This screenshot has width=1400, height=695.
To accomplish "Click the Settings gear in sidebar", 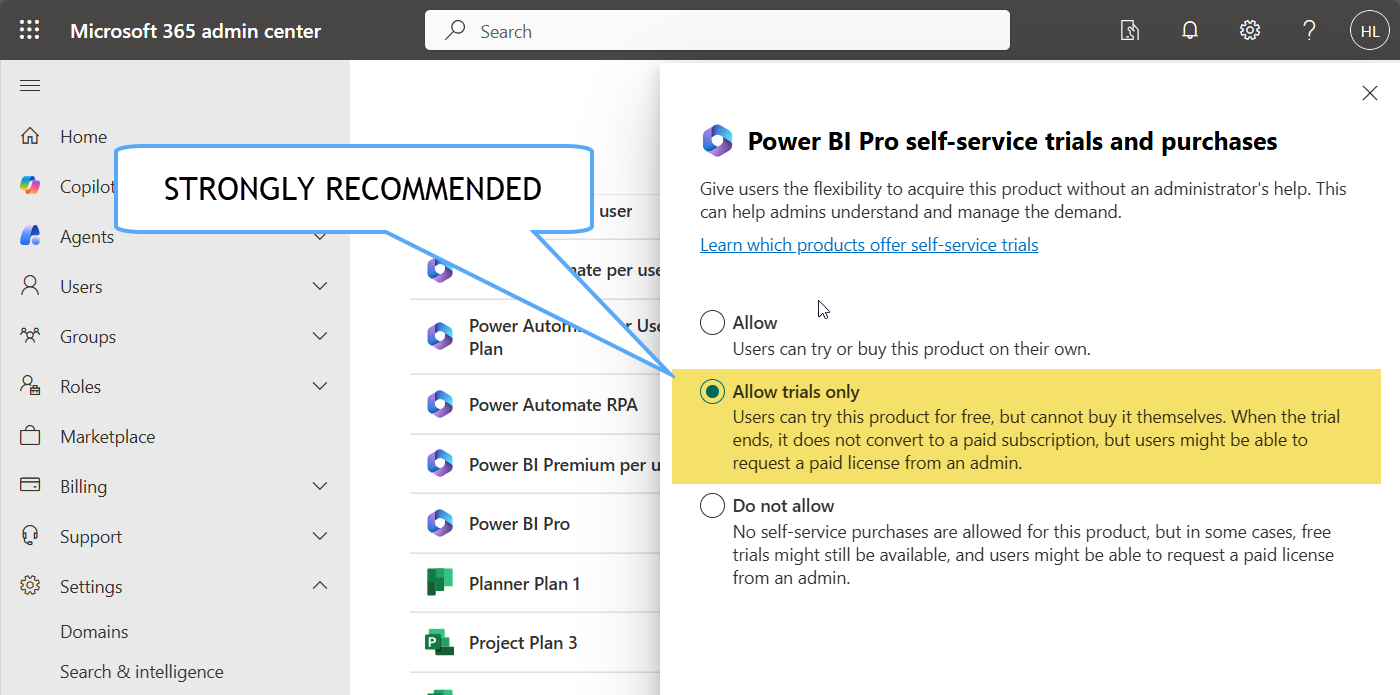I will click(30, 586).
